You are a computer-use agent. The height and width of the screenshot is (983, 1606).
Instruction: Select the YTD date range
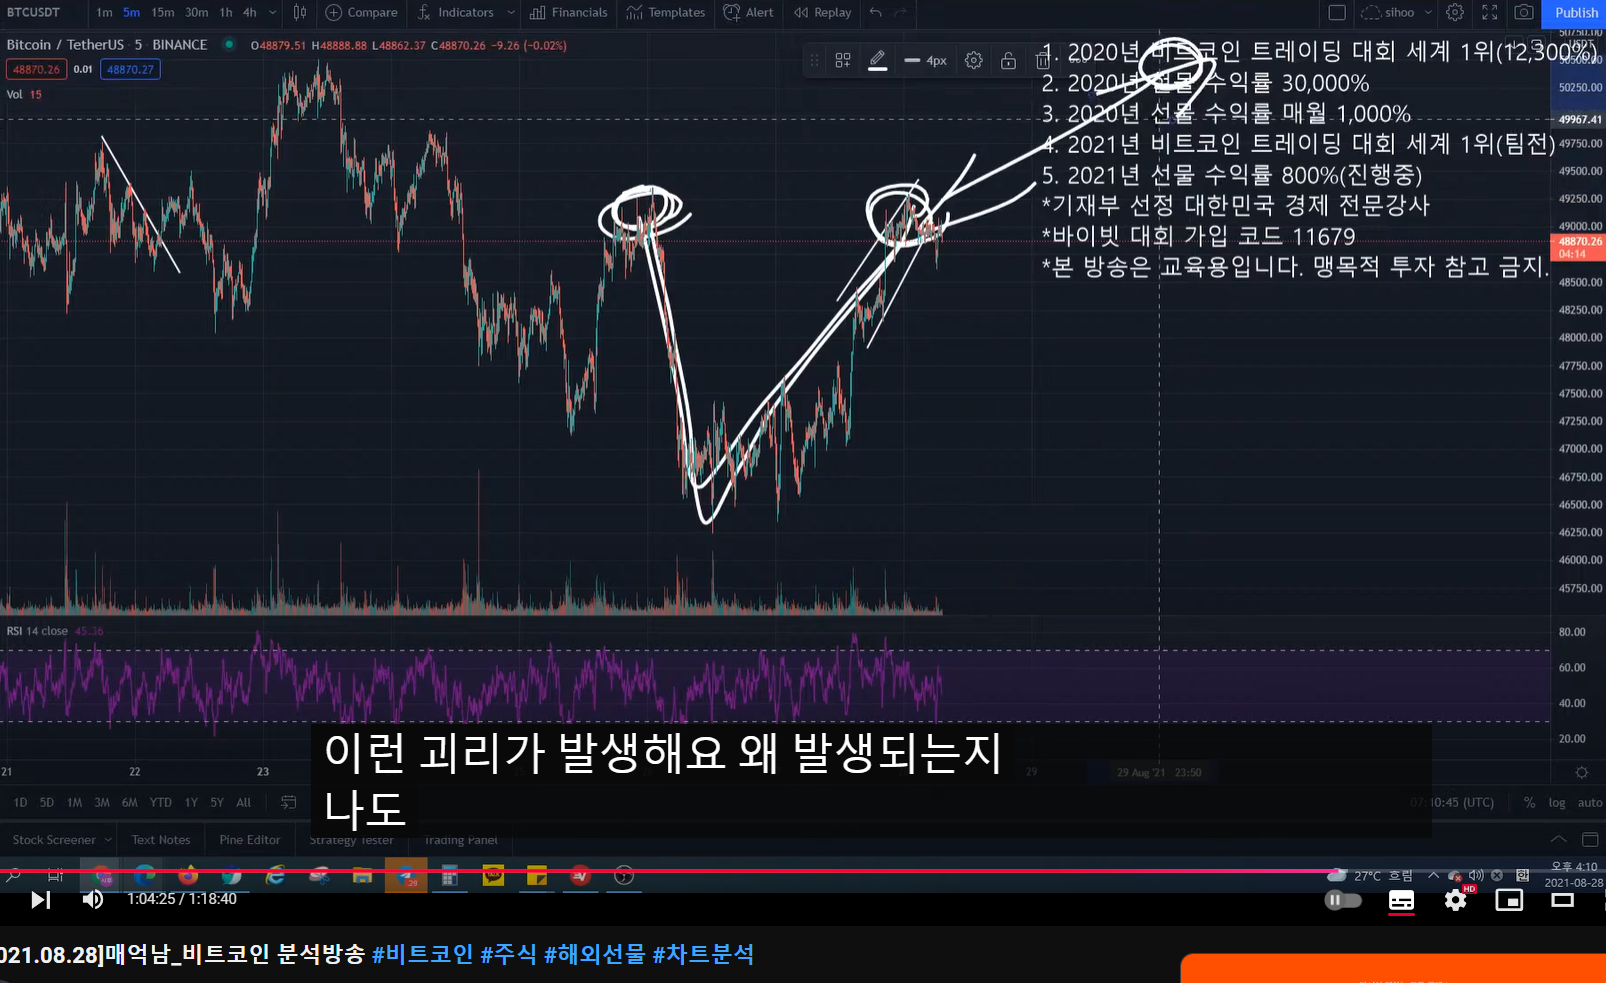(x=160, y=803)
